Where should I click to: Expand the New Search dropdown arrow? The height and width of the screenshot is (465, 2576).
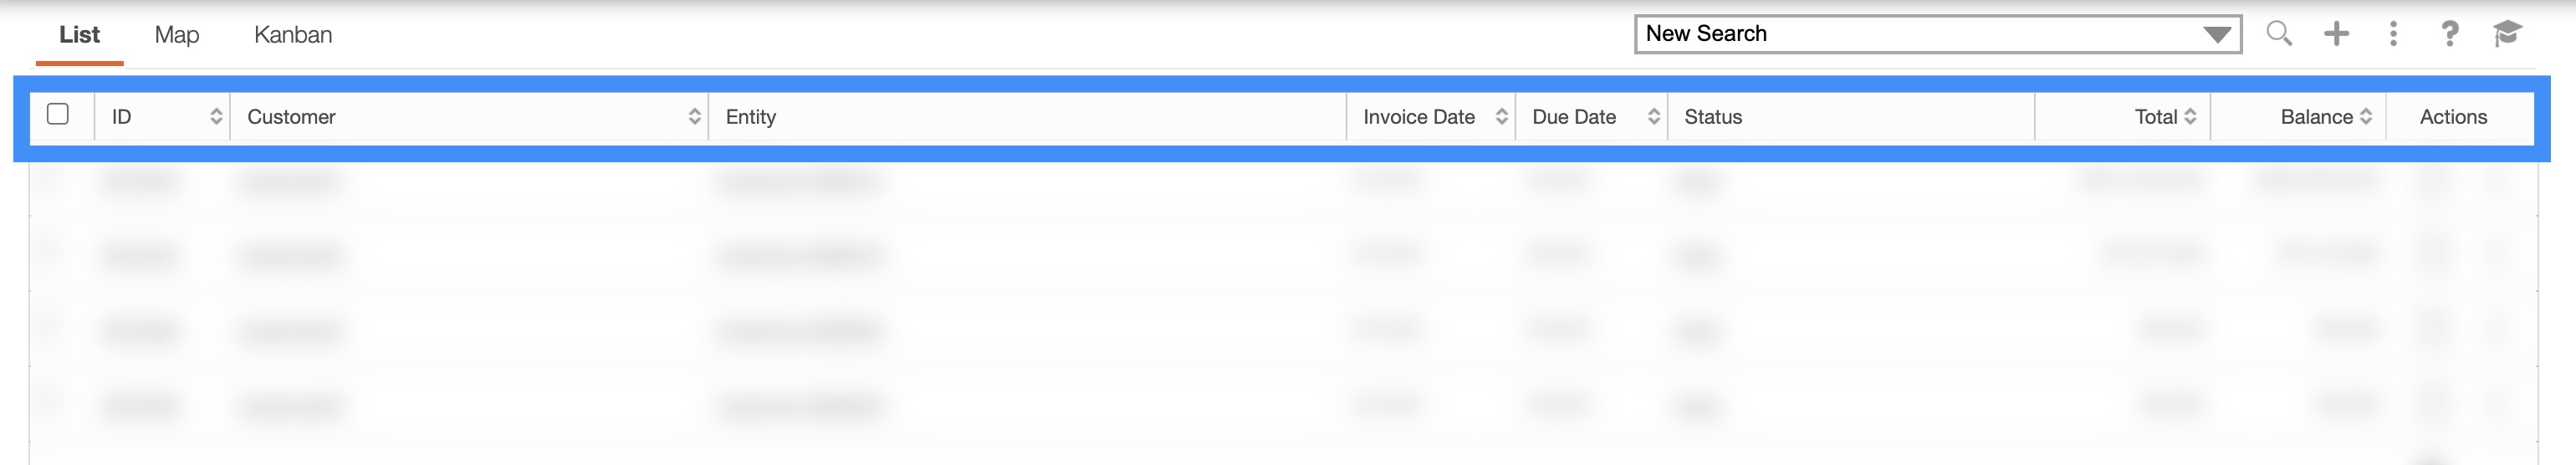2216,35
